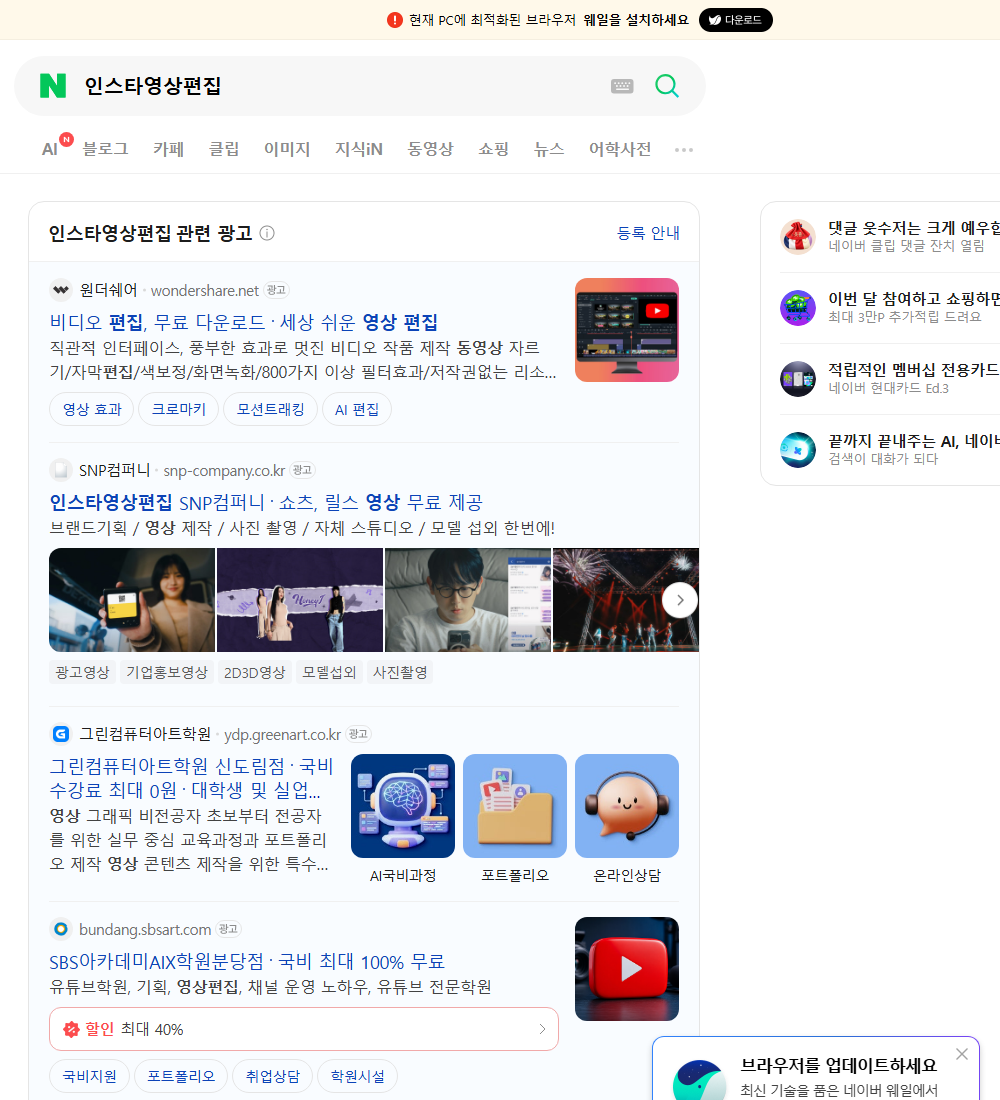Screen dimensions: 1000x1100
Task: Click the 사진촬영 tag
Action: [400, 672]
